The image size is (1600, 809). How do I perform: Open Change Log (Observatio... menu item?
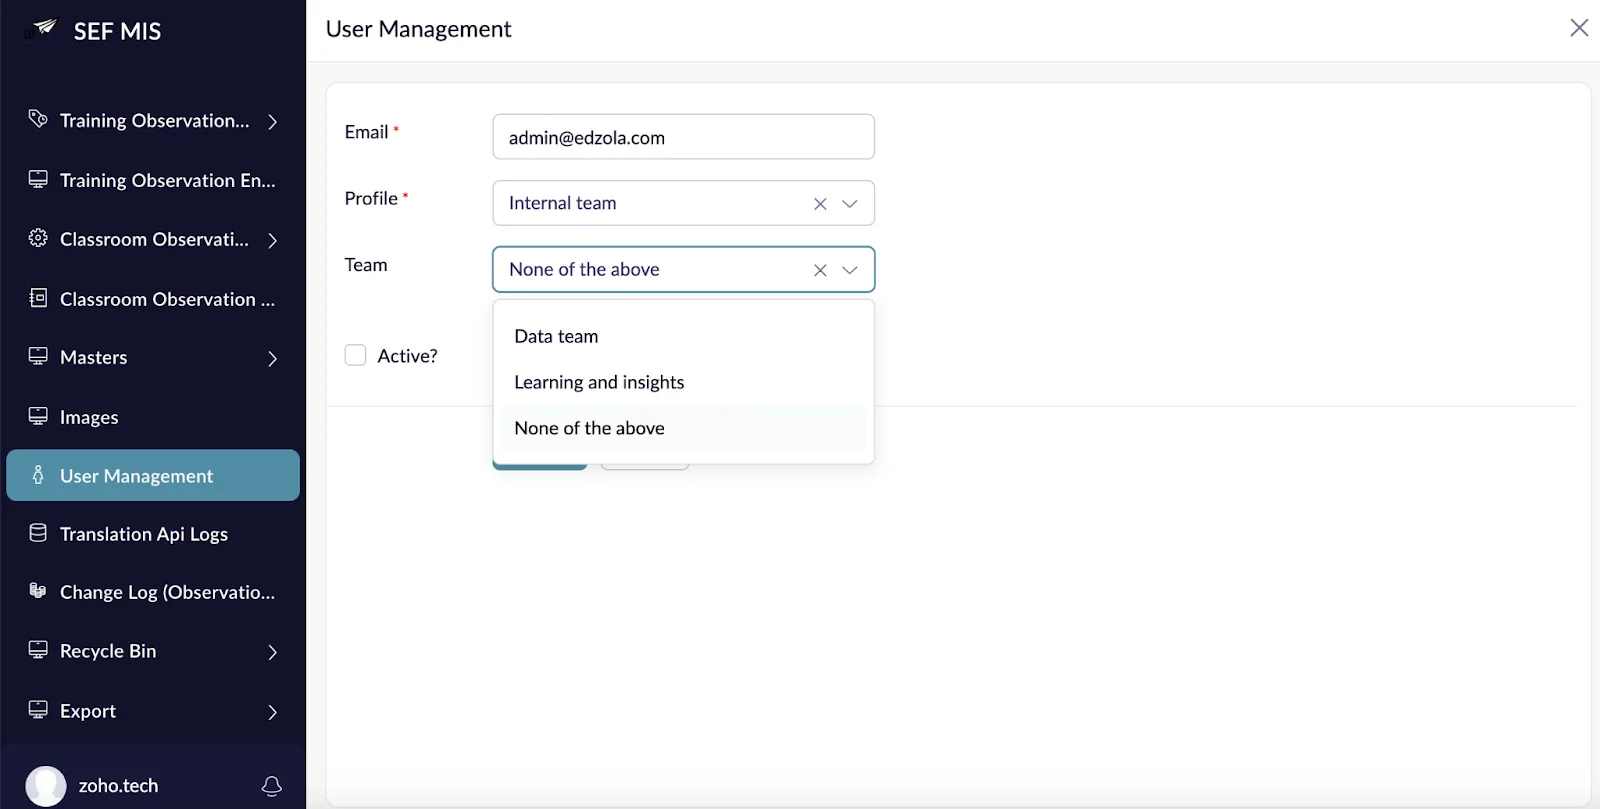(x=153, y=592)
